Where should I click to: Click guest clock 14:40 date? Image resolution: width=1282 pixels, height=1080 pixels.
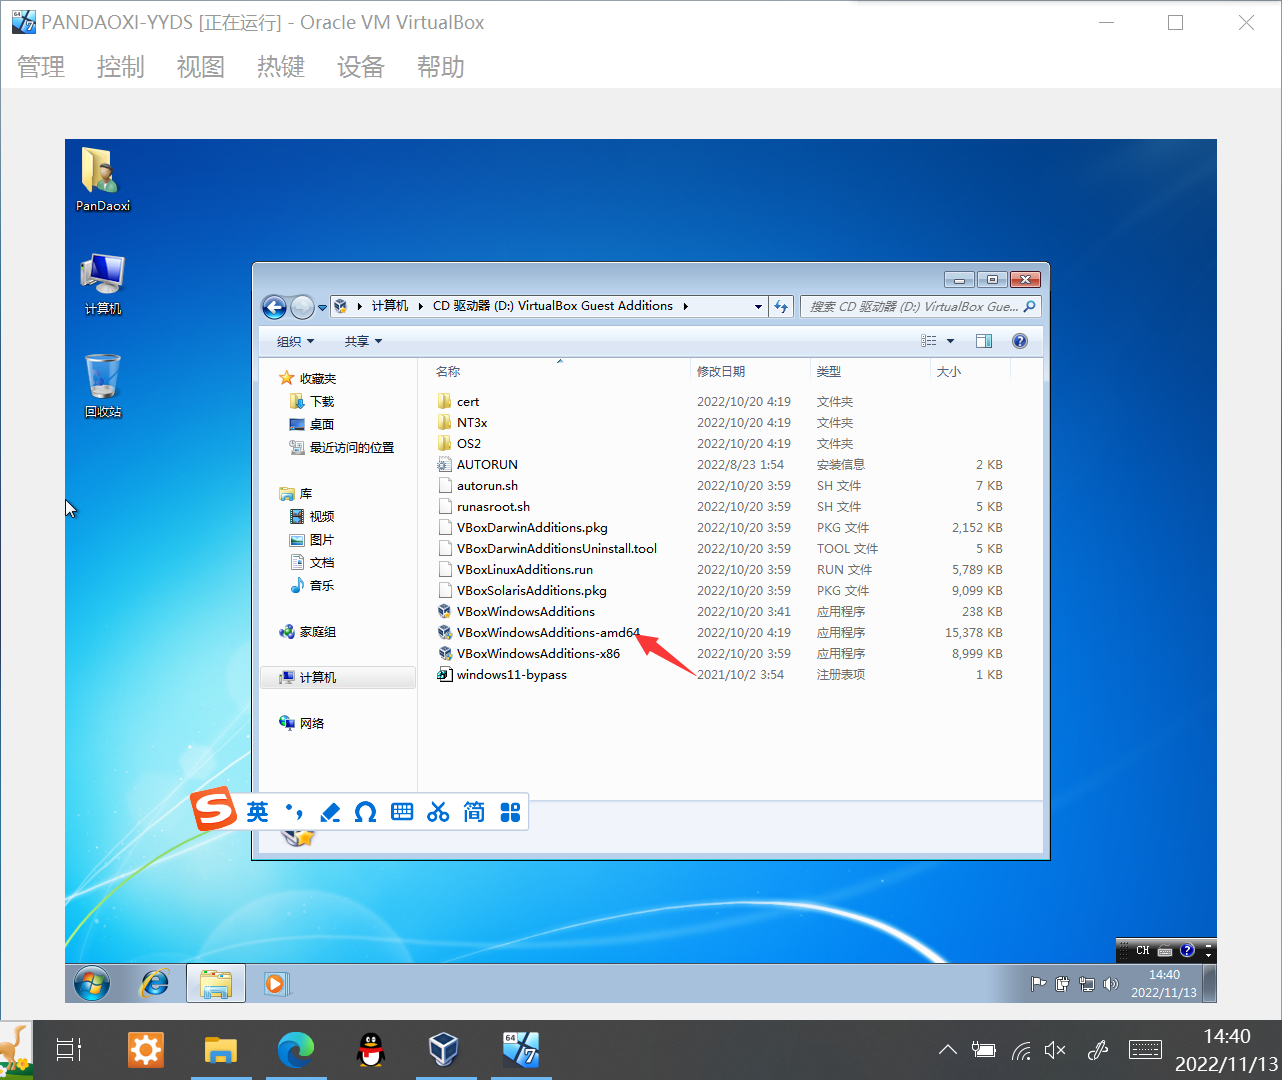(1164, 984)
